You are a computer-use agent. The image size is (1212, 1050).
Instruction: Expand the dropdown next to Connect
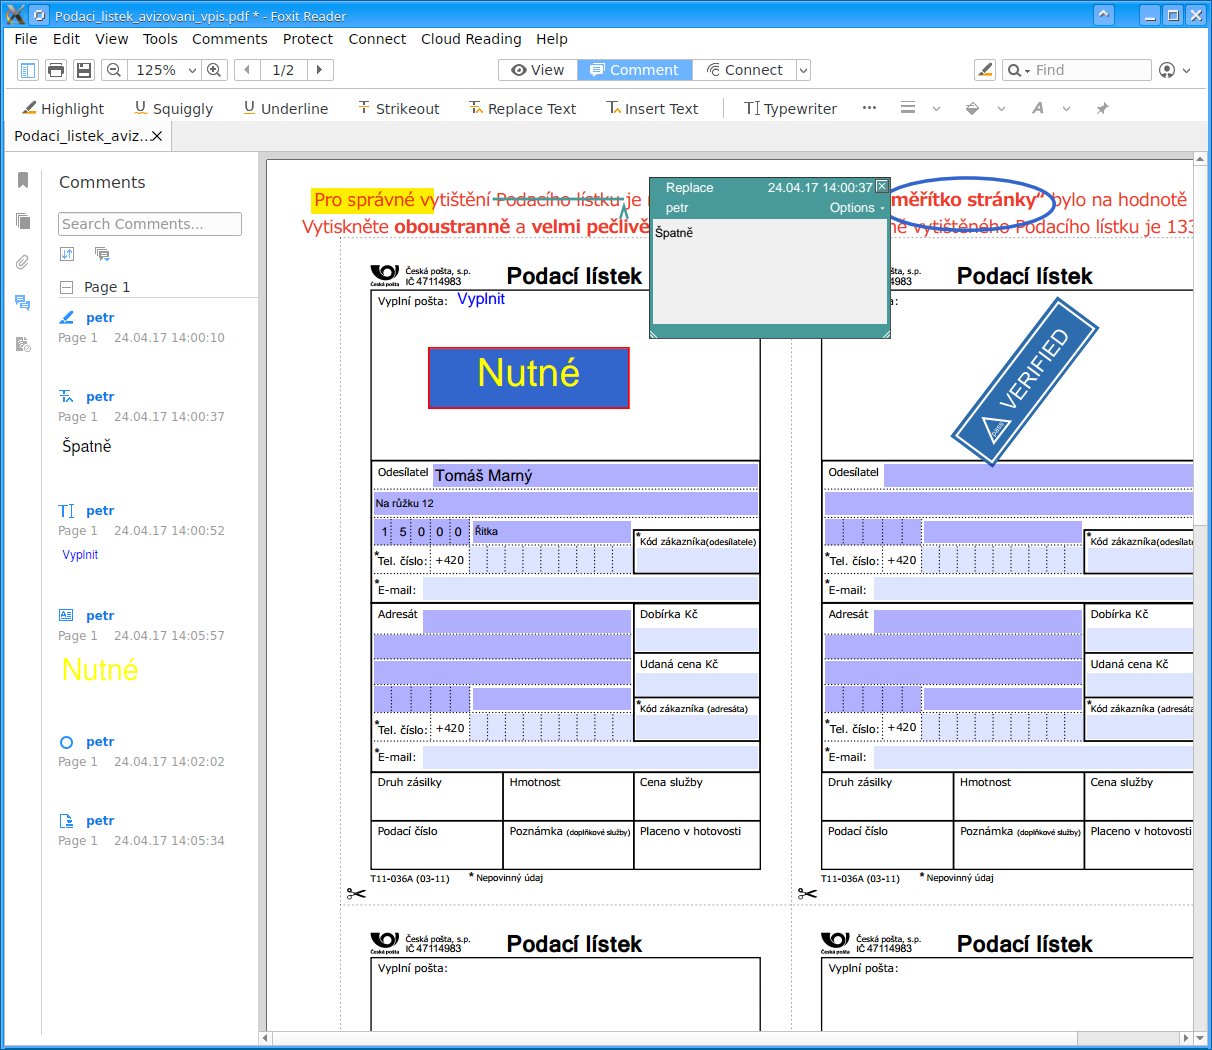coord(803,70)
